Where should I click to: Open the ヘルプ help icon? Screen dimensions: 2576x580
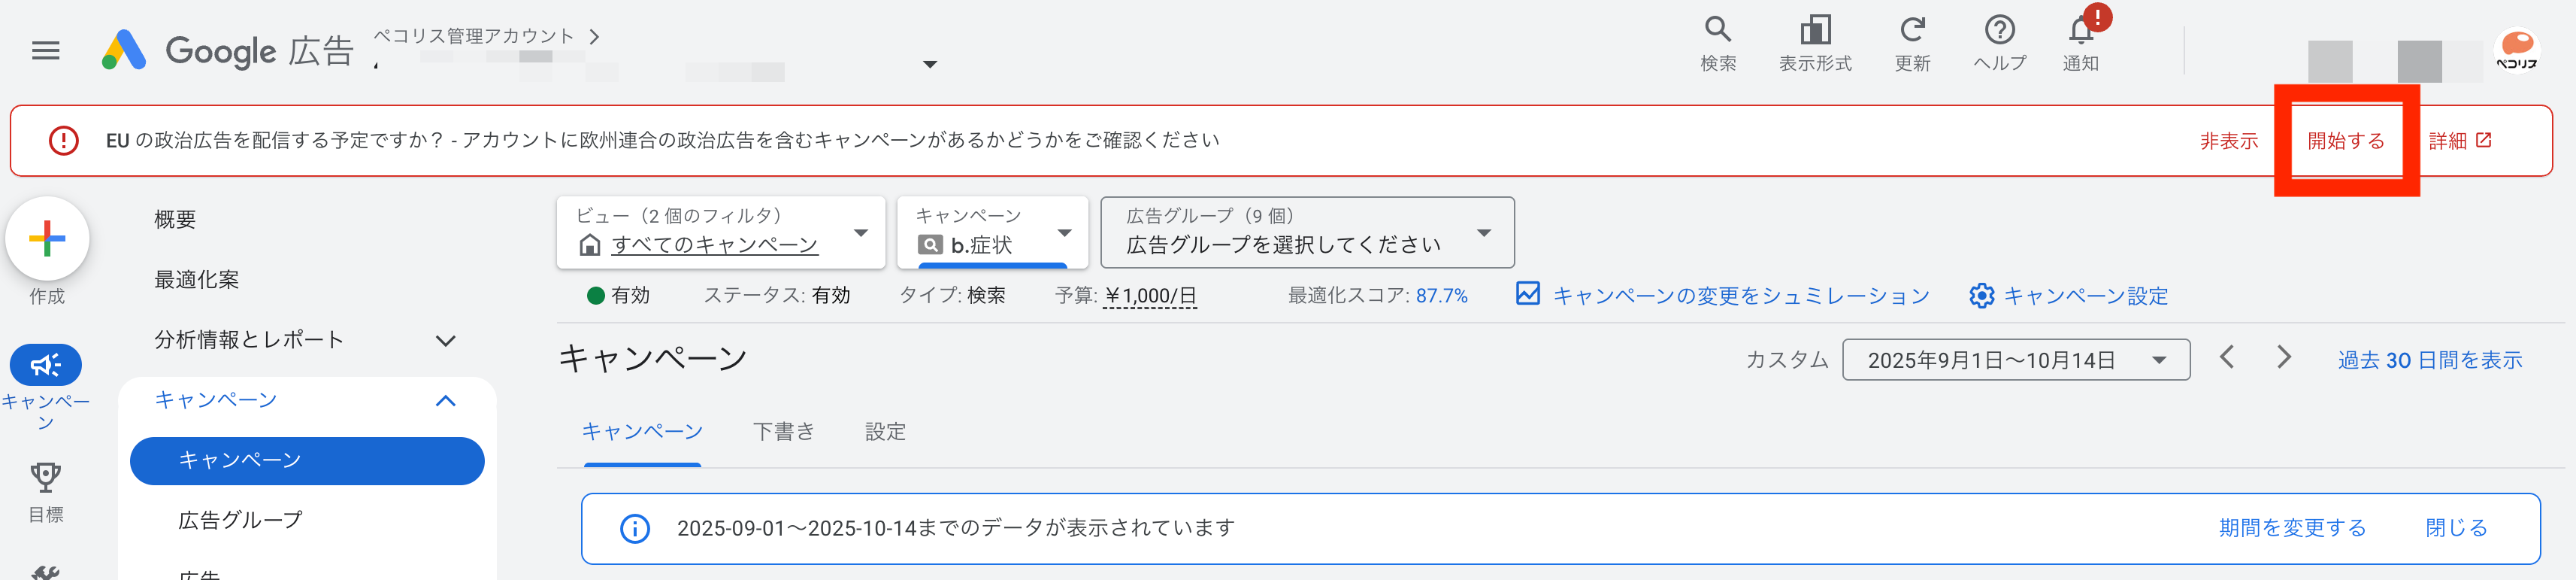pyautogui.click(x=1999, y=31)
